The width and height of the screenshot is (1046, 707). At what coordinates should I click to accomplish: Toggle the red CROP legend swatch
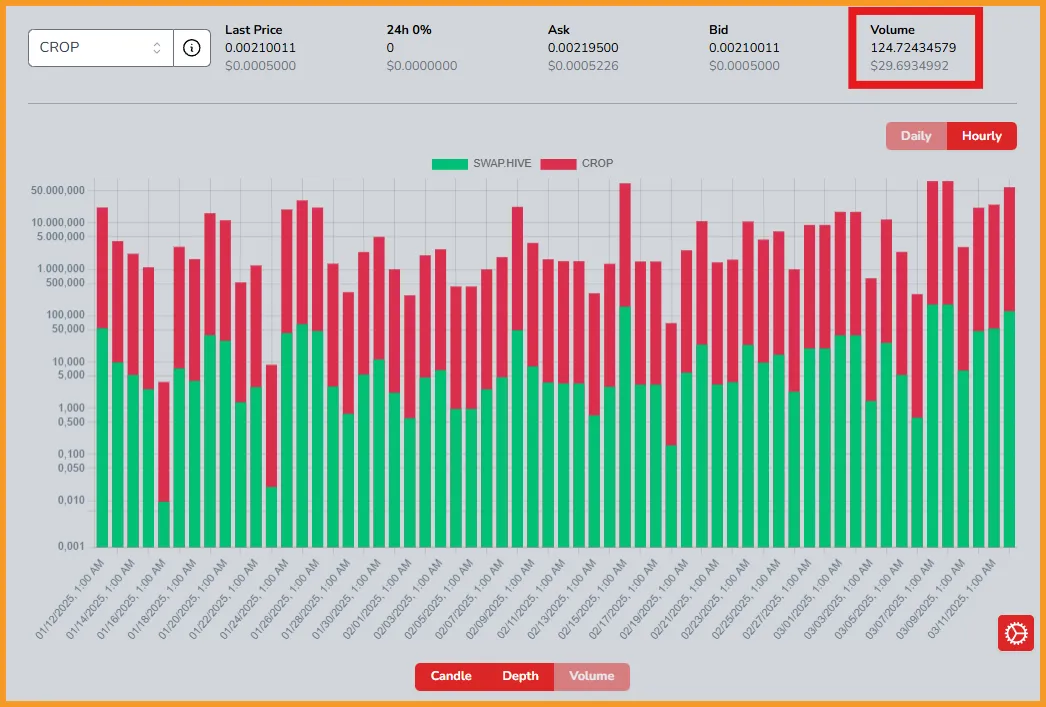tap(558, 163)
